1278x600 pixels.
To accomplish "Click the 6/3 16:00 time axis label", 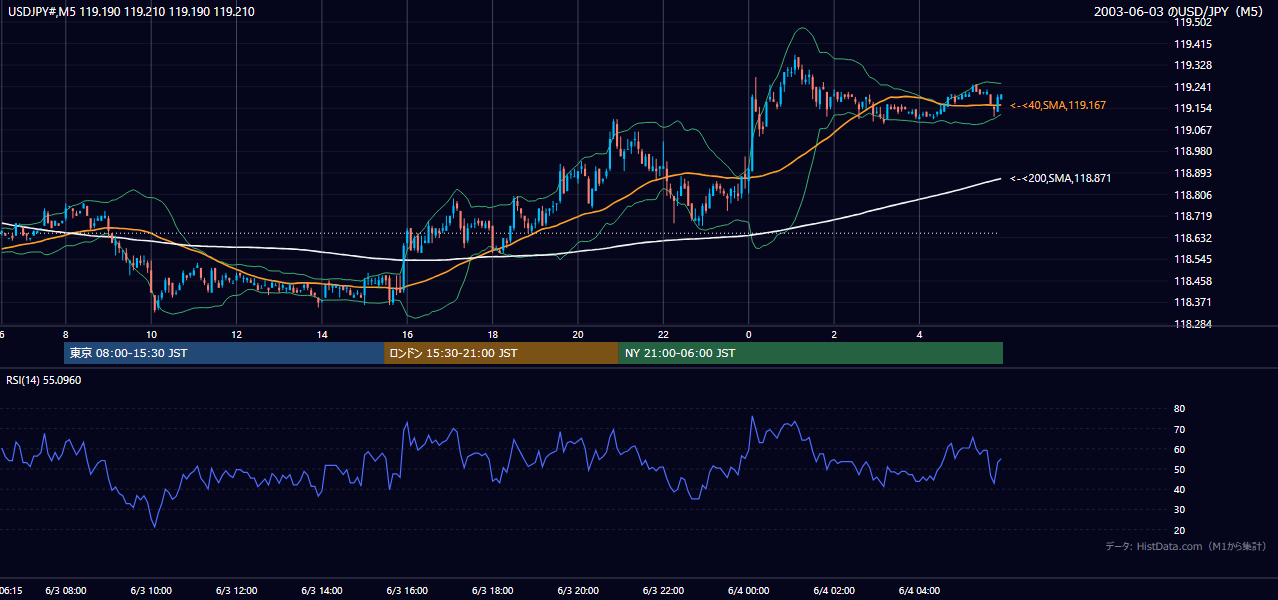I will [407, 590].
